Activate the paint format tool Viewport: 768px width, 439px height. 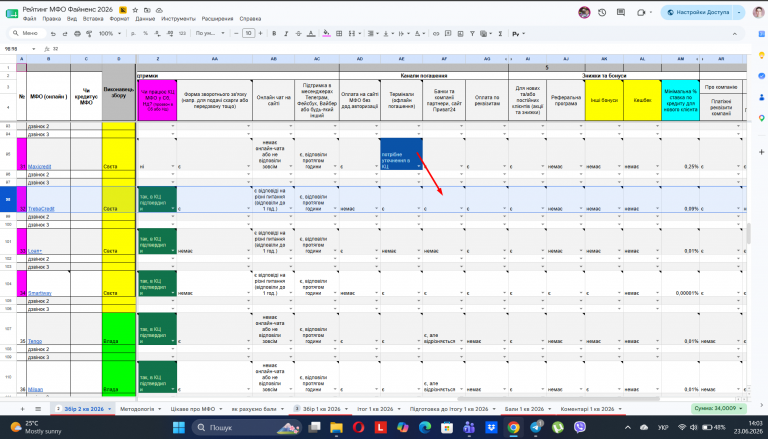89,33
